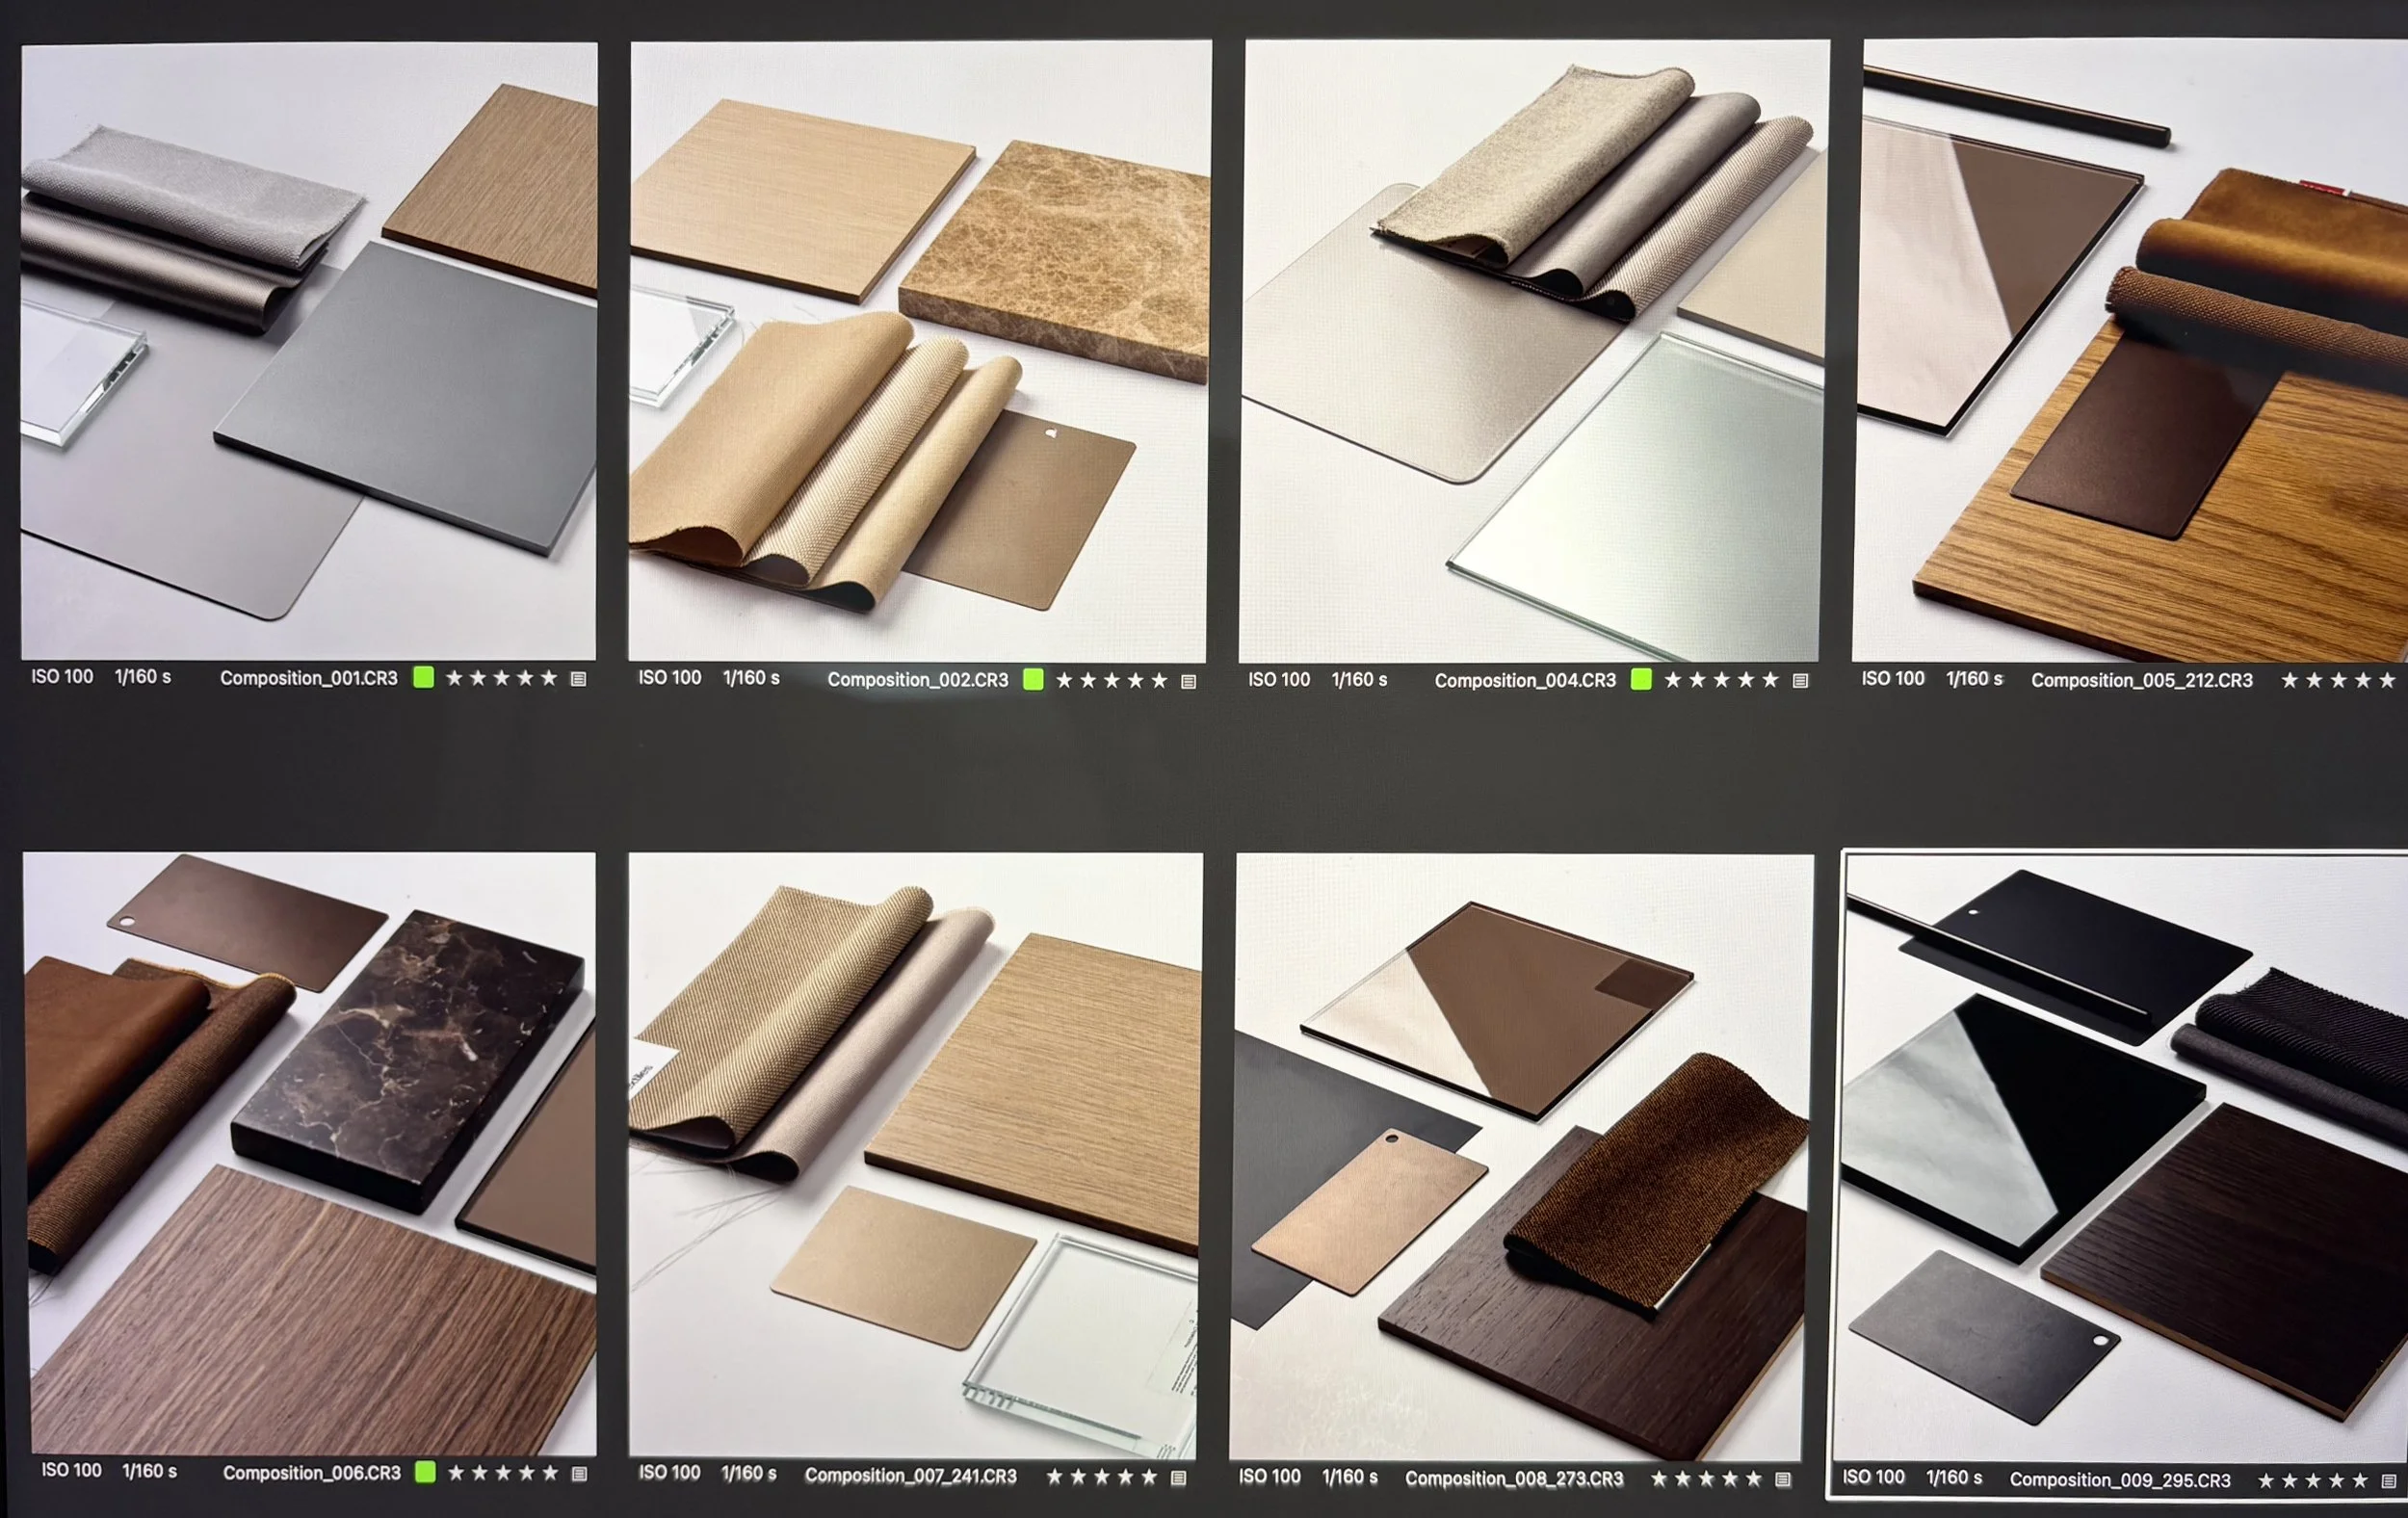This screenshot has height=1518, width=2408.
Task: Open adjustments icon for Composition_009_295.CR3
Action: (2388, 1481)
